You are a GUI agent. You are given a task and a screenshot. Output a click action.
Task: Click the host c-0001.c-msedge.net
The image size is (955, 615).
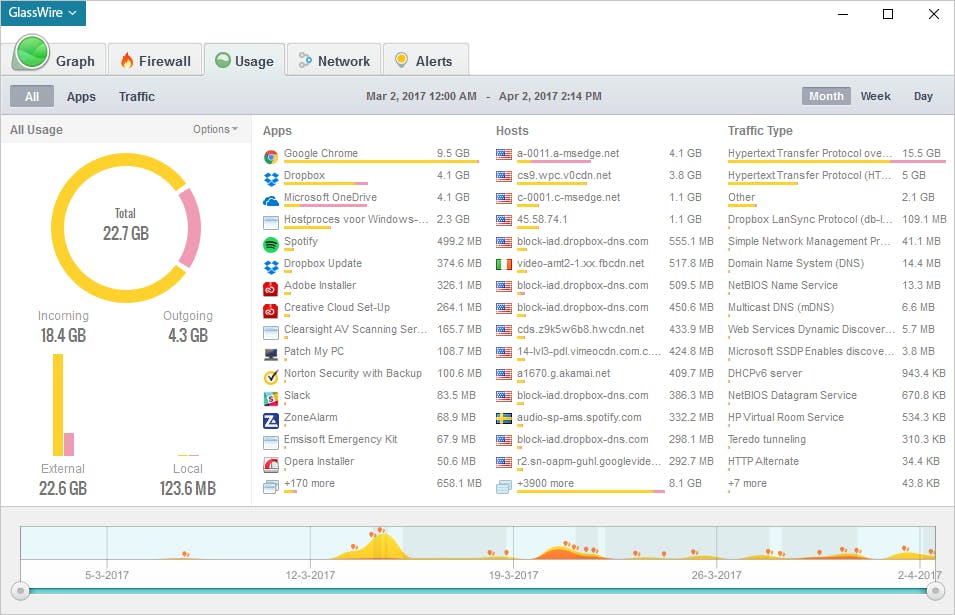pos(568,197)
